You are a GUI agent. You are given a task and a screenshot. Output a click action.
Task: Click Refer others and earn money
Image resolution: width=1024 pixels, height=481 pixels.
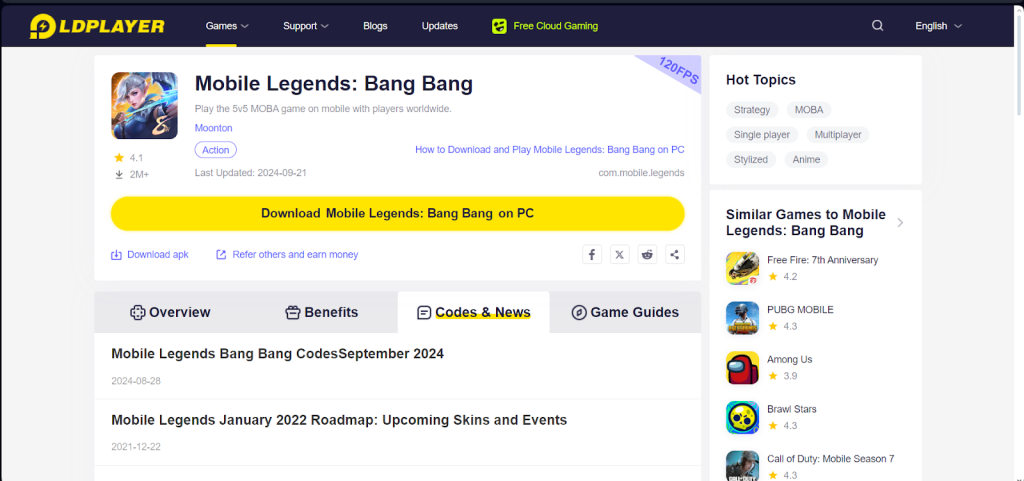[295, 255]
